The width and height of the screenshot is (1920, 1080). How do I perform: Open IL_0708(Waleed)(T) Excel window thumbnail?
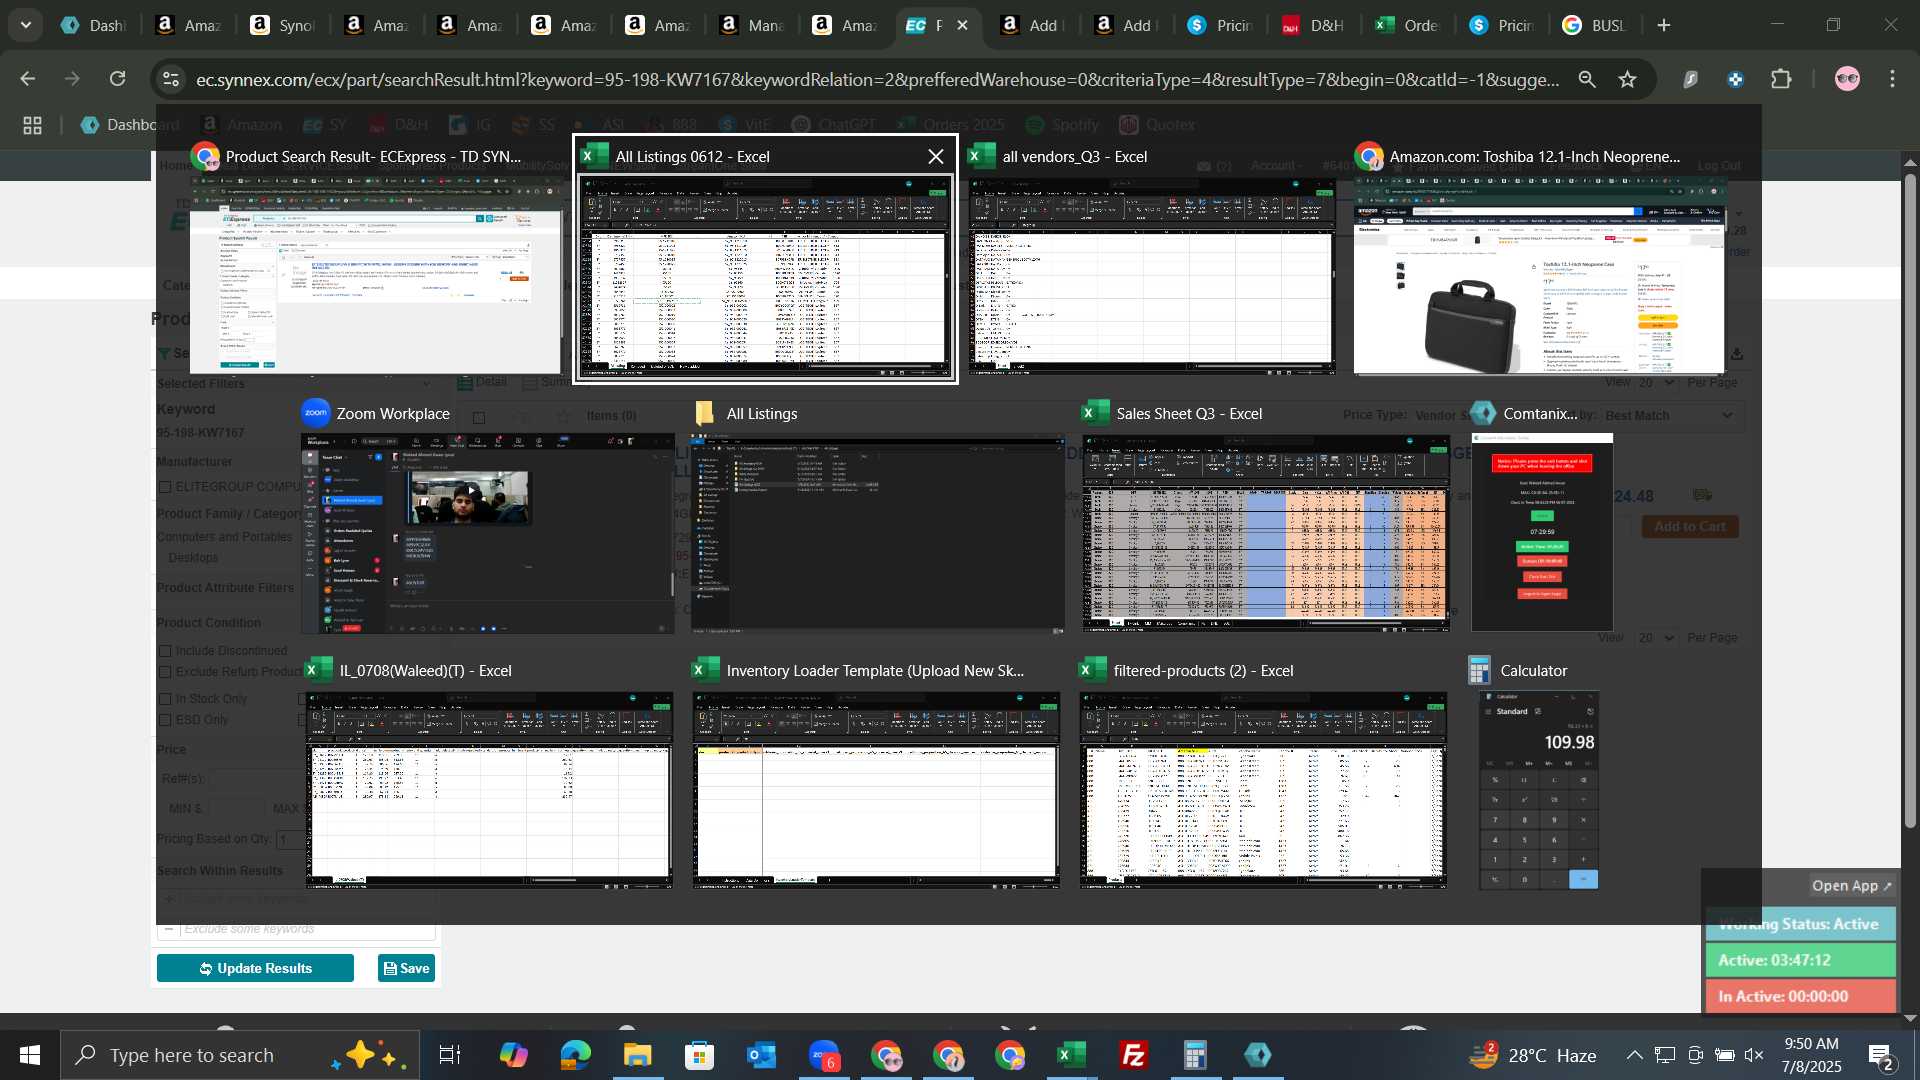coord(489,790)
